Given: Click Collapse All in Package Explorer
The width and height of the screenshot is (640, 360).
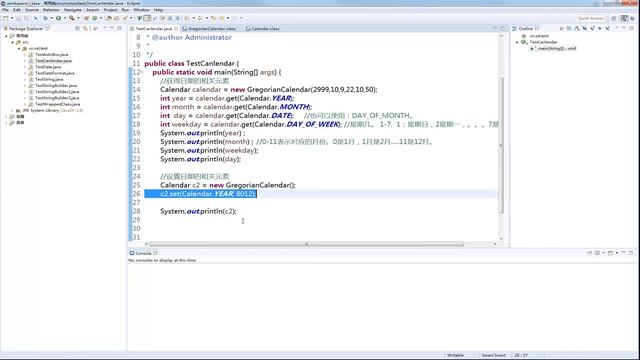Looking at the screenshot, I should point(77,28).
